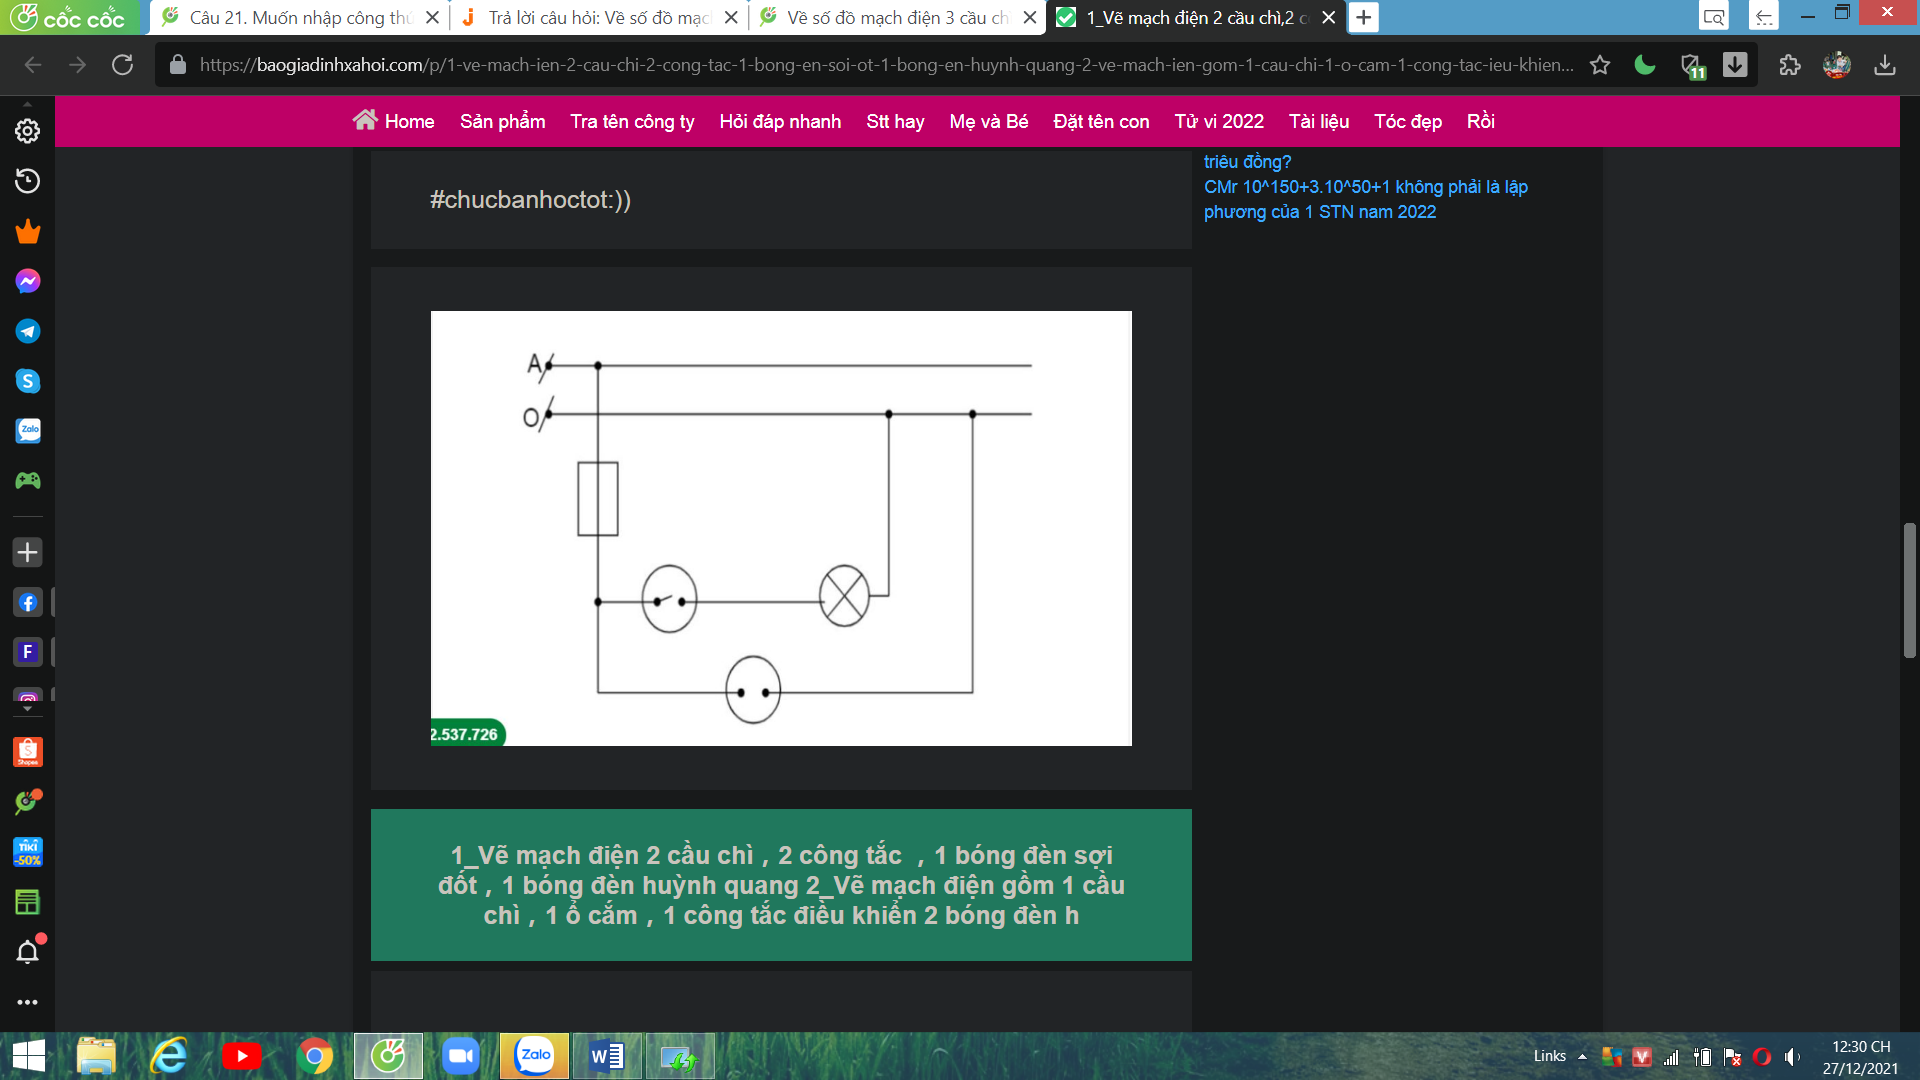Screen dimensions: 1920x1080
Task: Expand sidebar more options ellipsis
Action: point(28,1002)
